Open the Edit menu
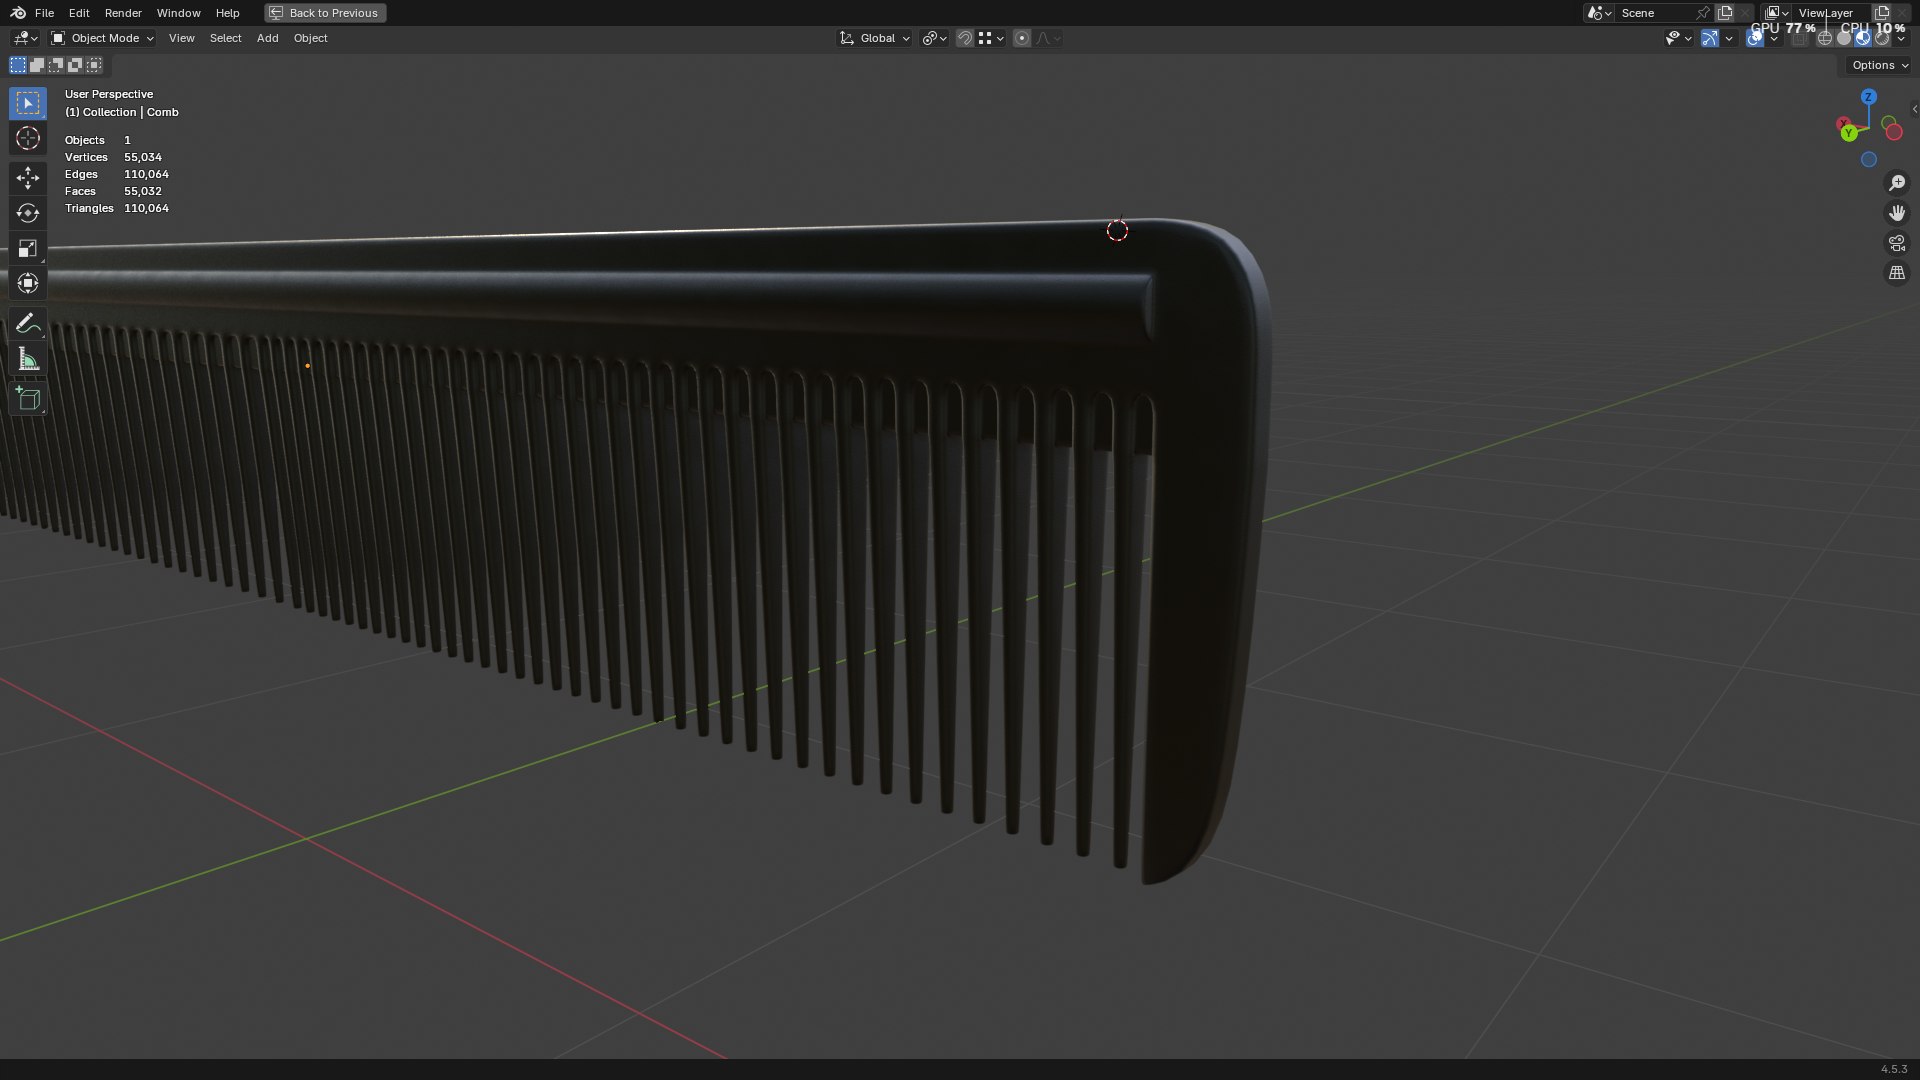This screenshot has width=1920, height=1080. tap(79, 13)
